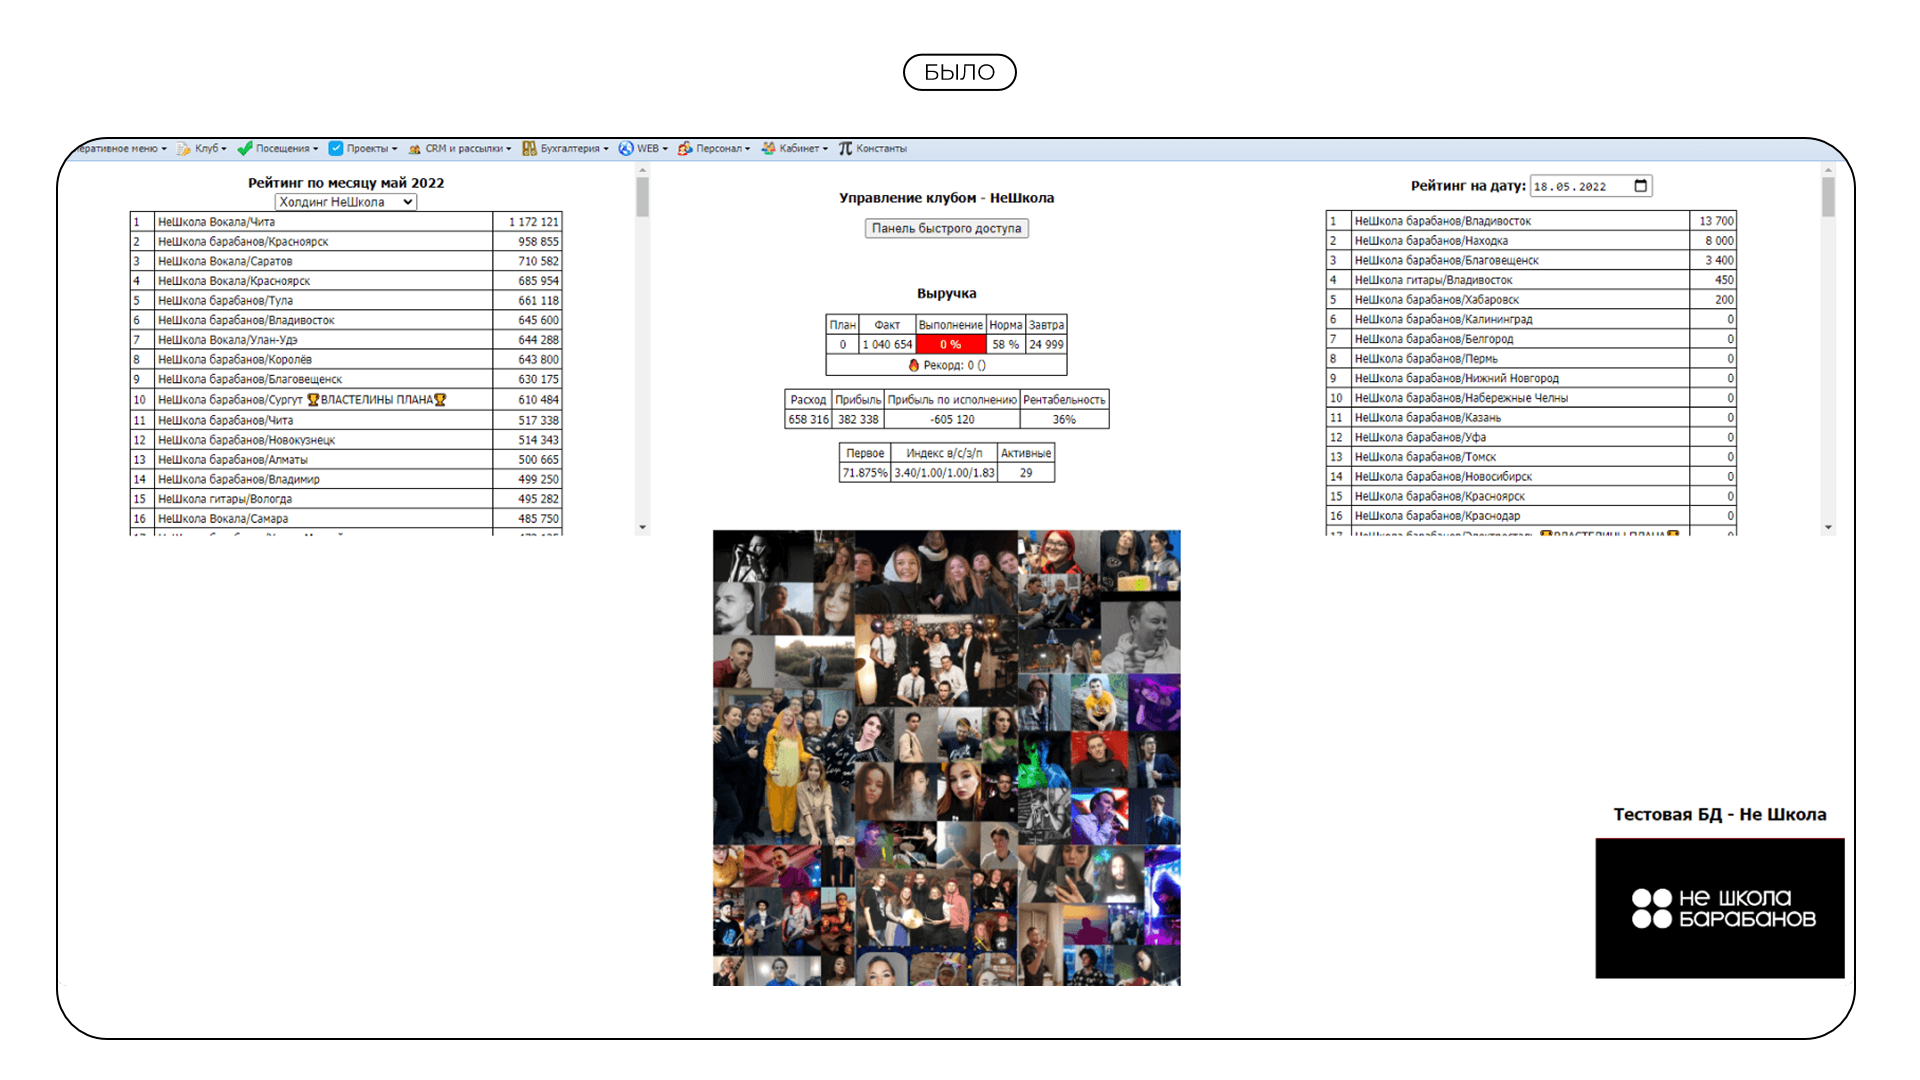1920x1080 pixels.
Task: Click the Кабинет group icon
Action: pos(768,149)
